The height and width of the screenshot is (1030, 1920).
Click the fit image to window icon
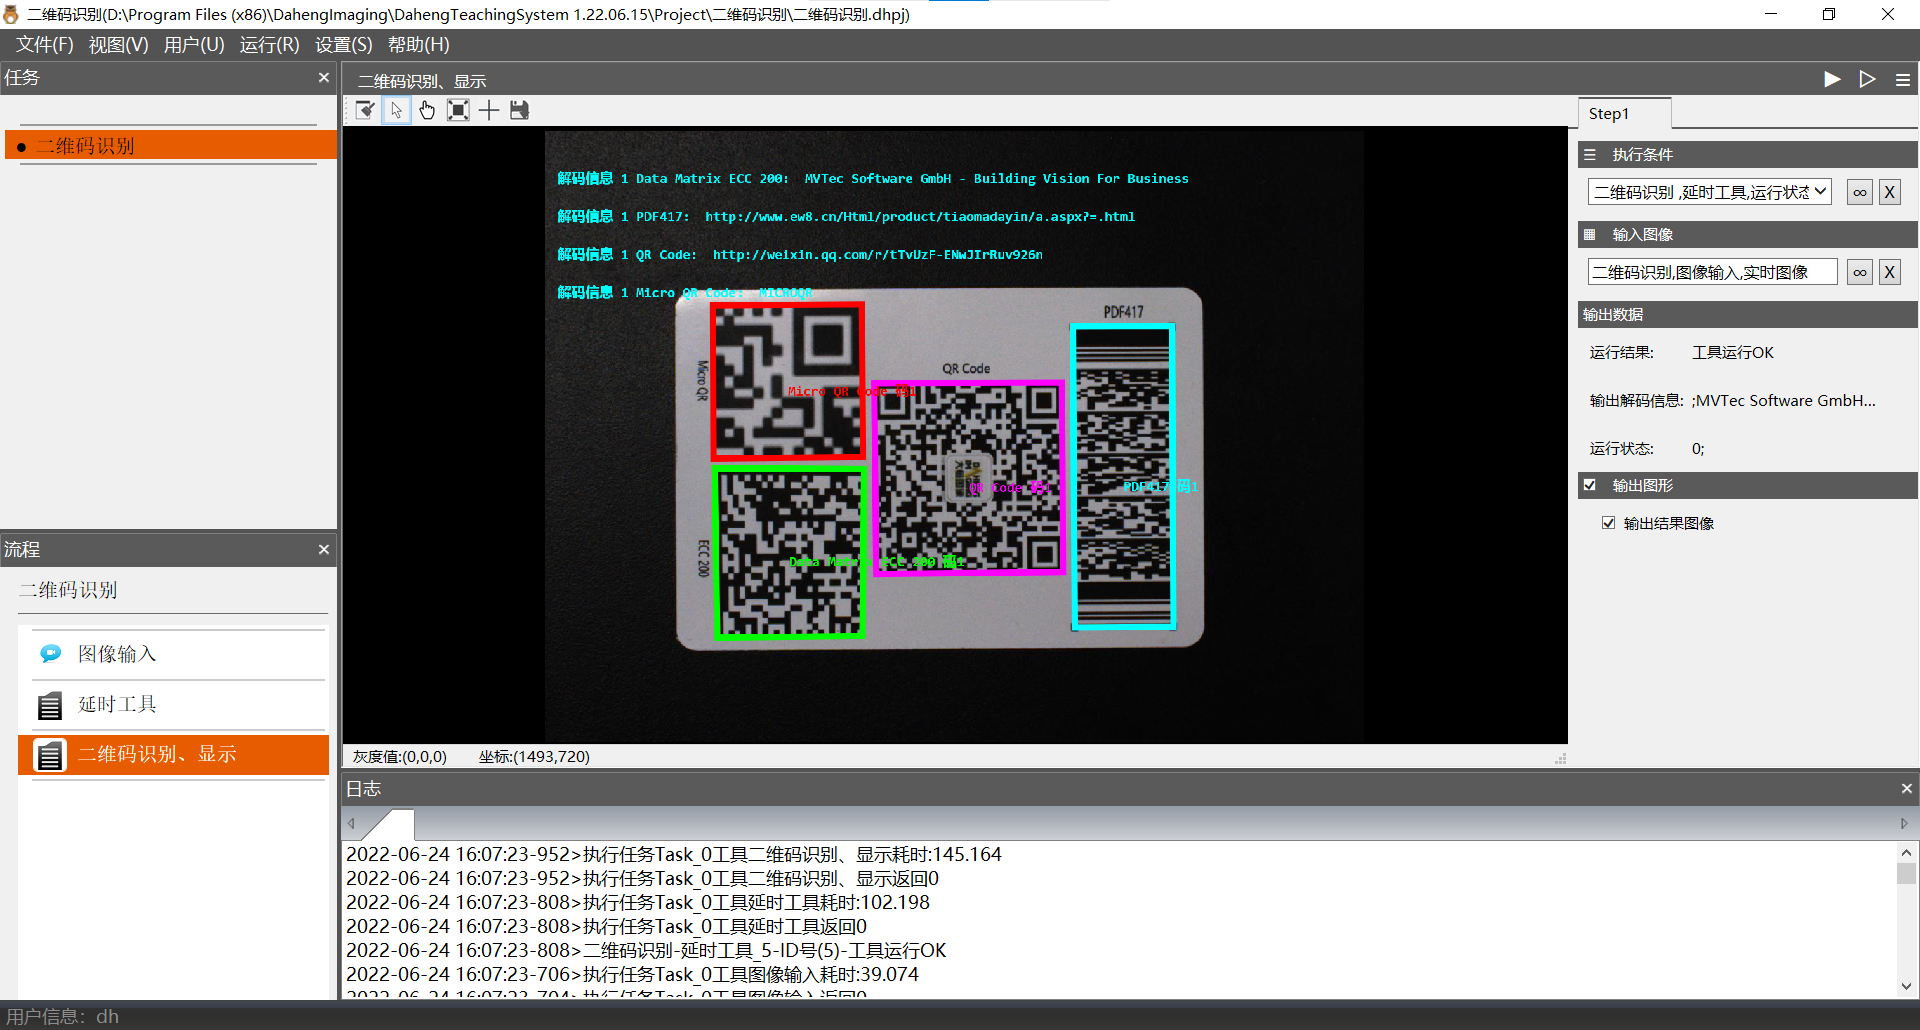tap(458, 111)
